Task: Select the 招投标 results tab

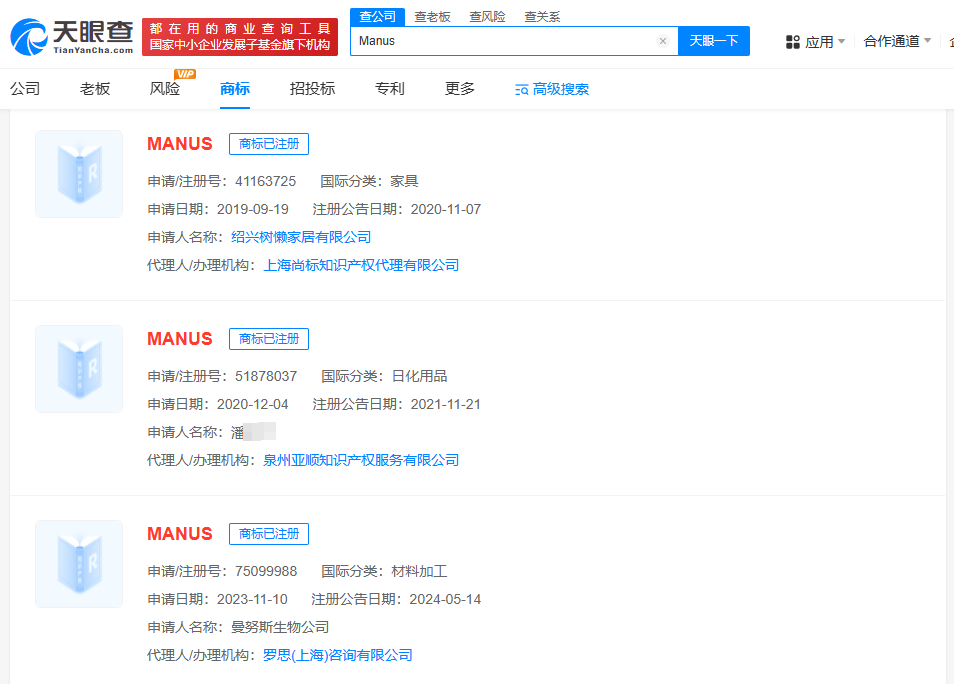Action: [312, 89]
